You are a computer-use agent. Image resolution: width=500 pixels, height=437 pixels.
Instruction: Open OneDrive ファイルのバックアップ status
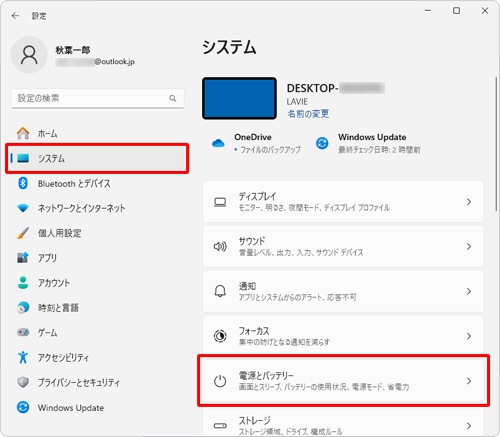pyautogui.click(x=256, y=143)
